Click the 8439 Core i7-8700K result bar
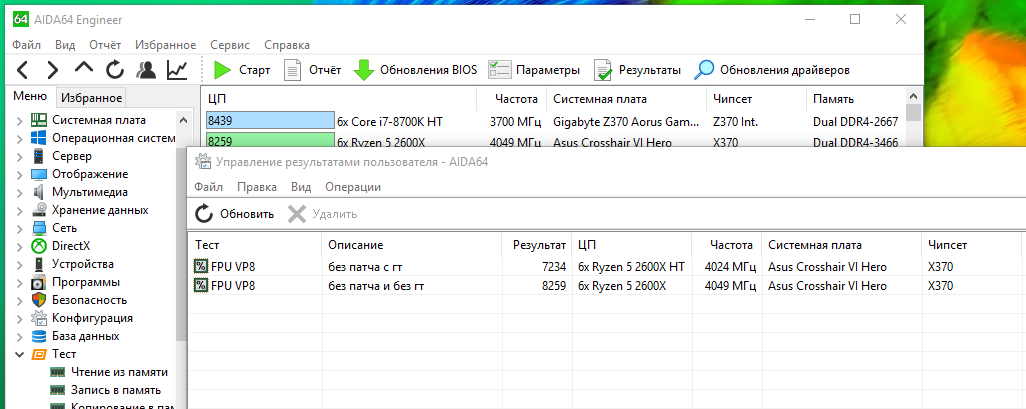1026x409 pixels. tap(270, 121)
